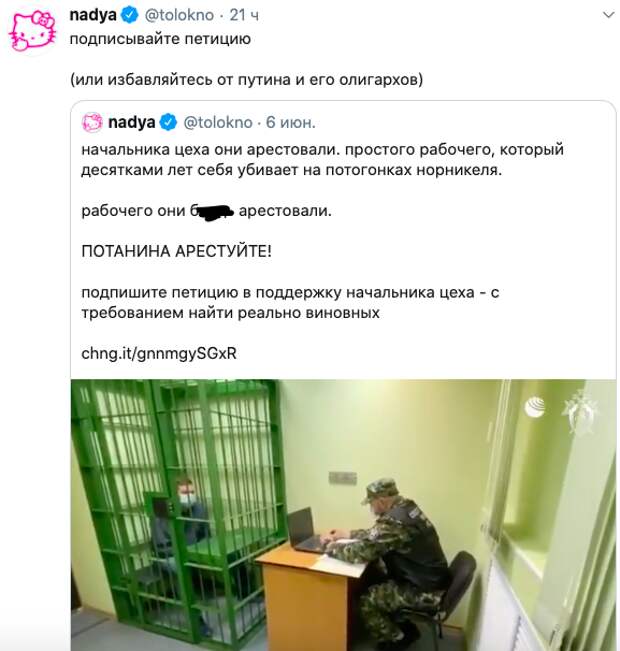
Task: Open the top @tolokno handle link
Action: [179, 15]
